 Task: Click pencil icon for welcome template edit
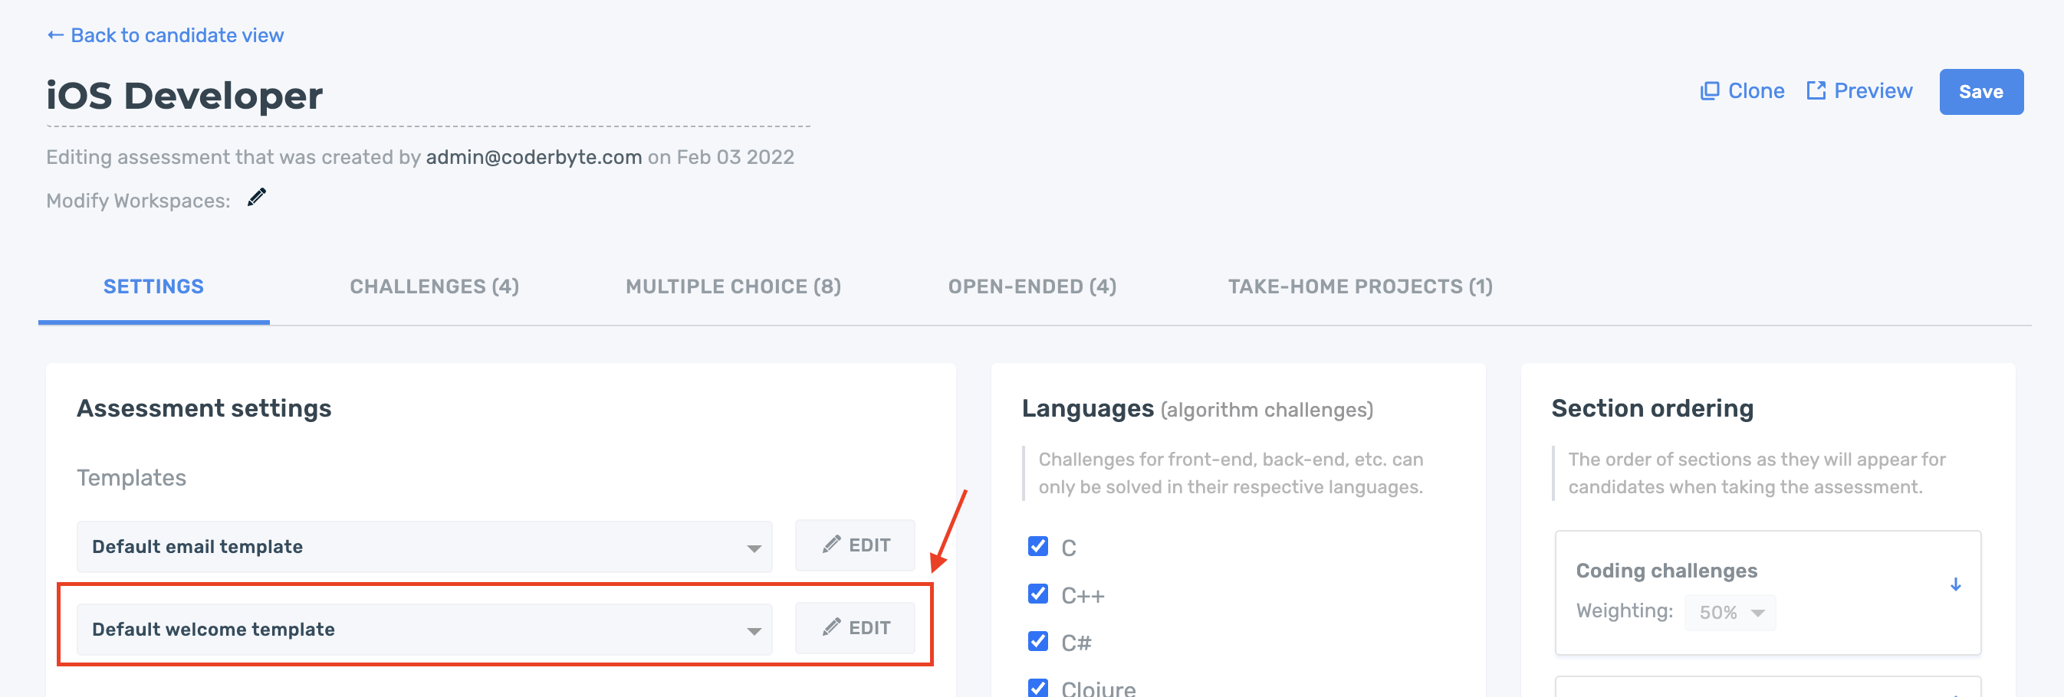click(831, 628)
